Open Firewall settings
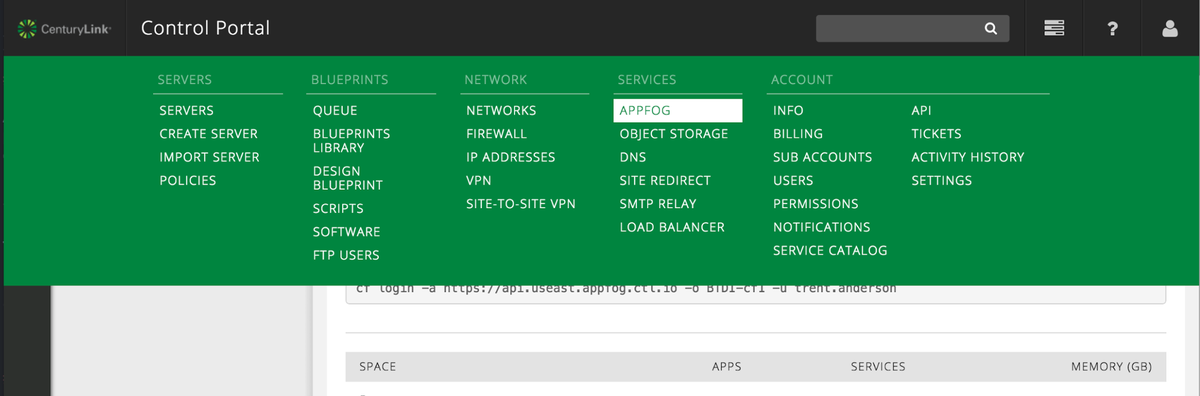This screenshot has width=1200, height=396. (x=496, y=134)
